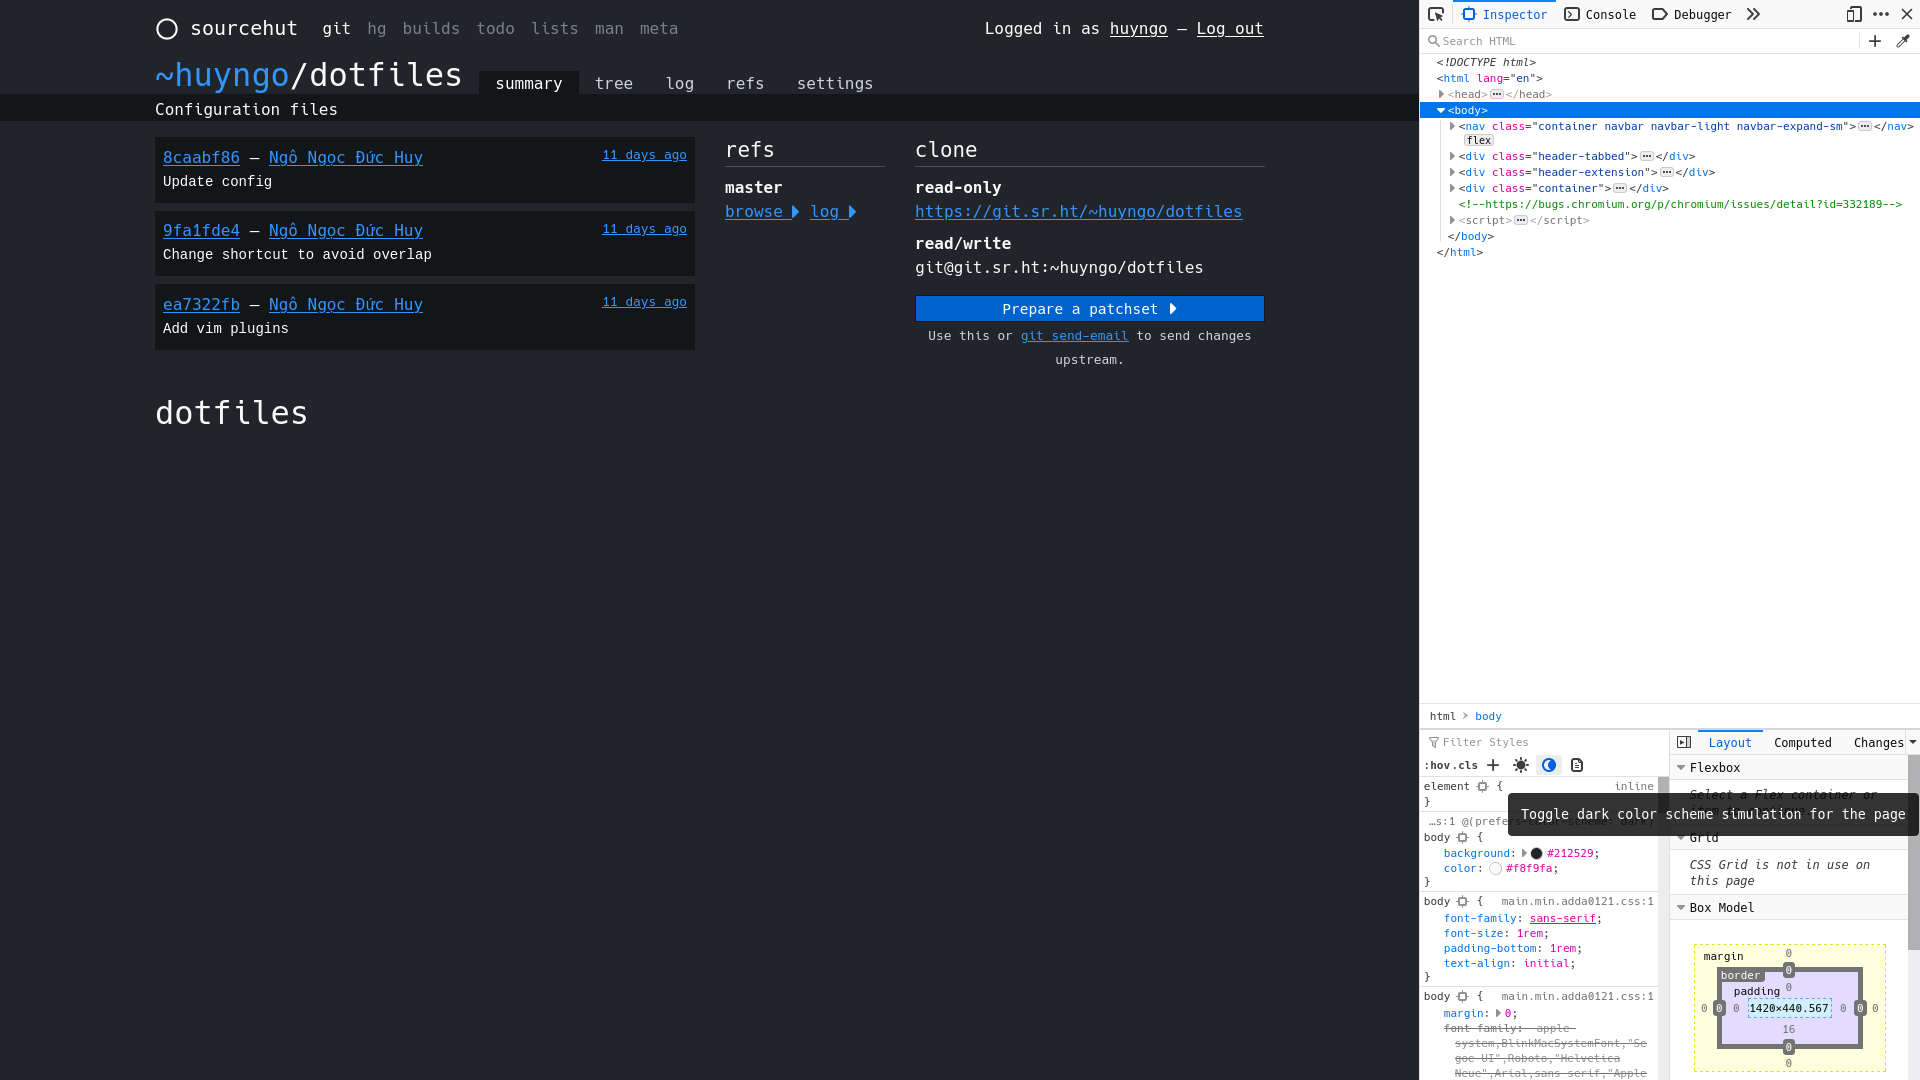
Task: Open the read-only clone URL
Action: point(1078,212)
